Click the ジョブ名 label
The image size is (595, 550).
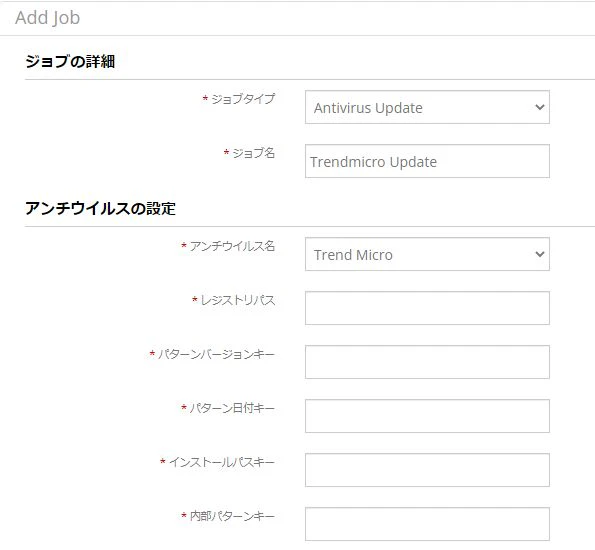tap(253, 153)
